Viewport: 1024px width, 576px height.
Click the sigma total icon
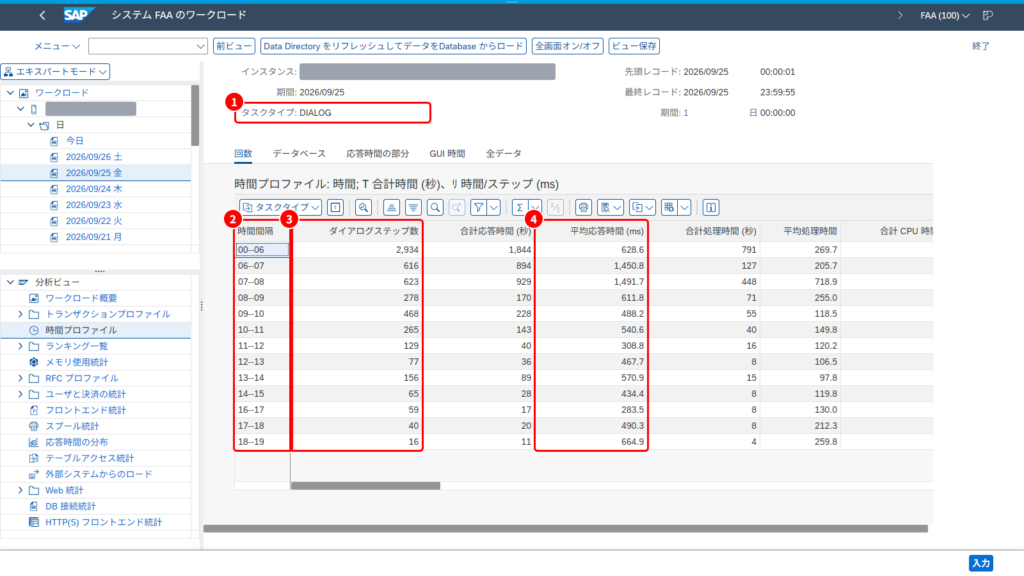pos(519,208)
